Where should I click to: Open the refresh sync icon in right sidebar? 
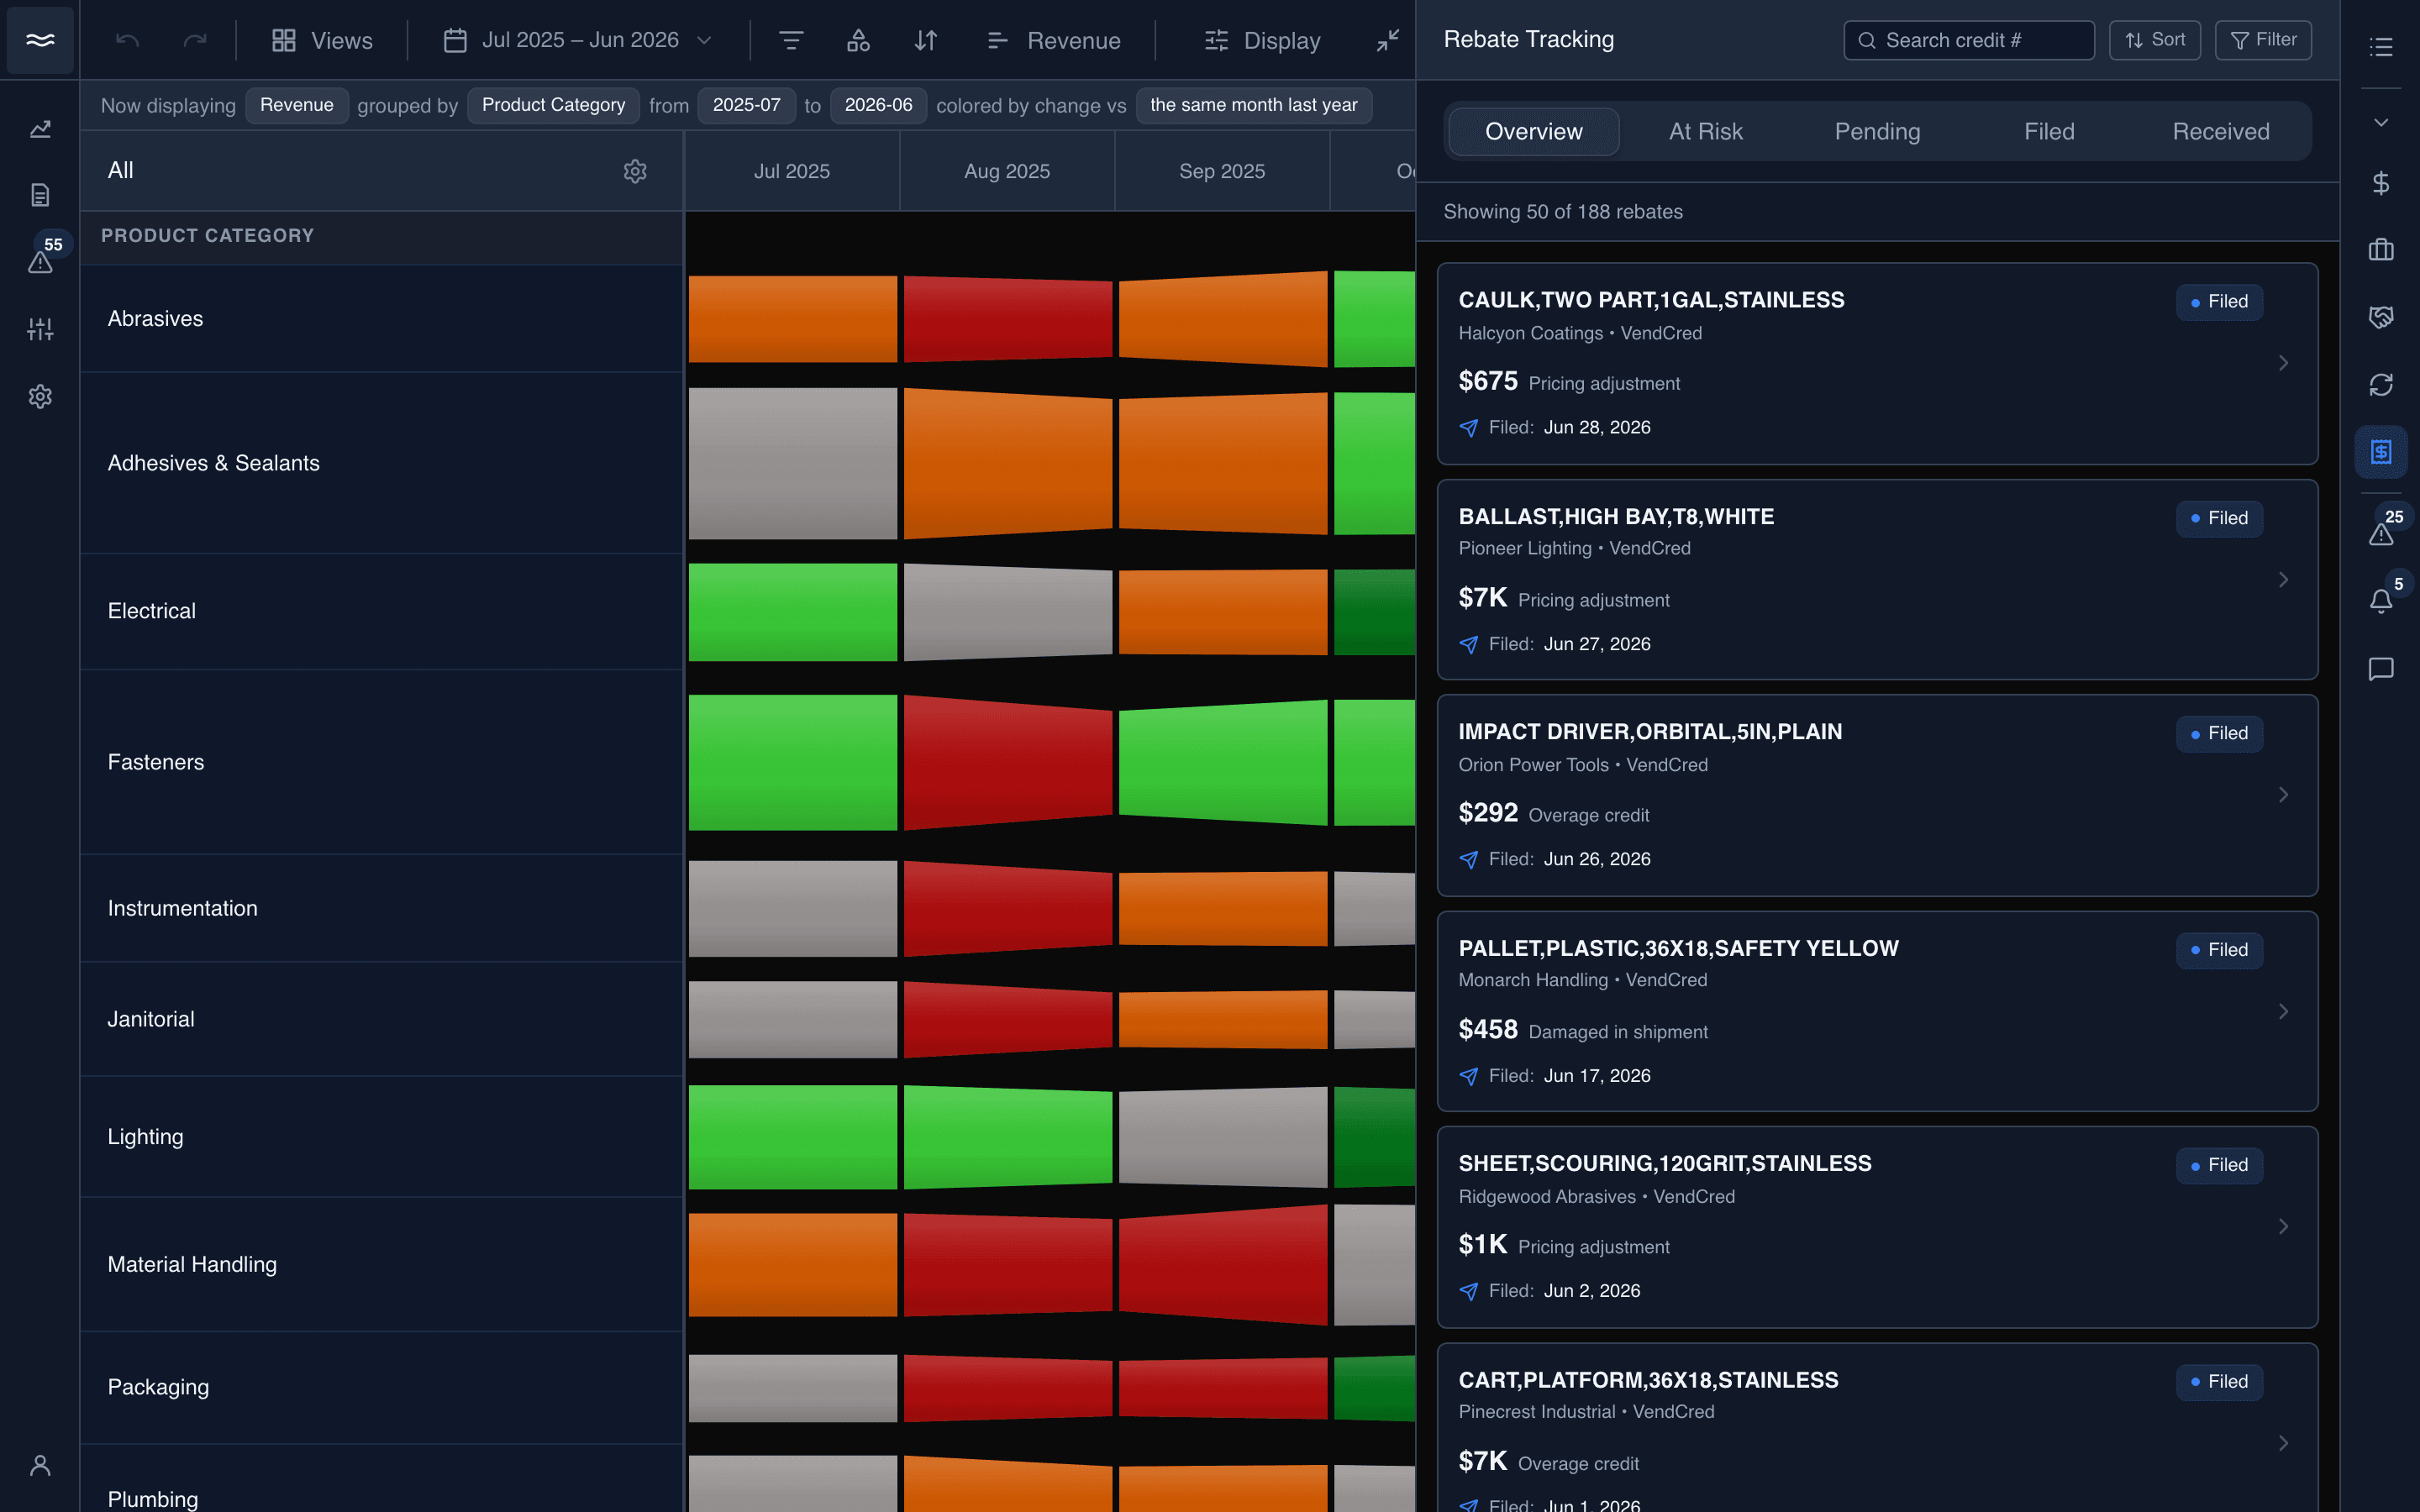2381,385
